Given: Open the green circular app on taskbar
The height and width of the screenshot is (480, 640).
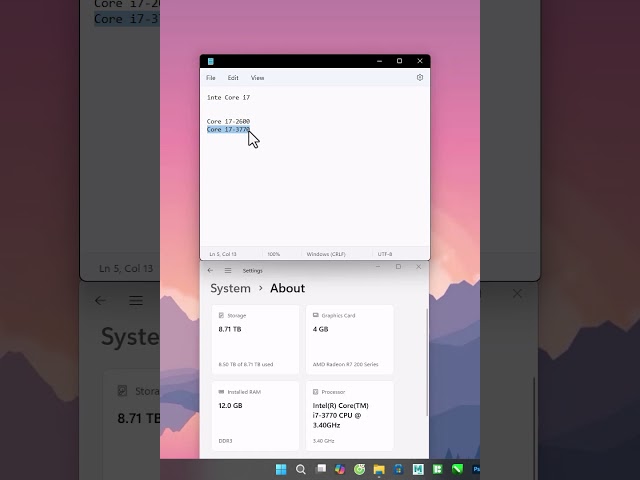Looking at the screenshot, I should coord(360,469).
